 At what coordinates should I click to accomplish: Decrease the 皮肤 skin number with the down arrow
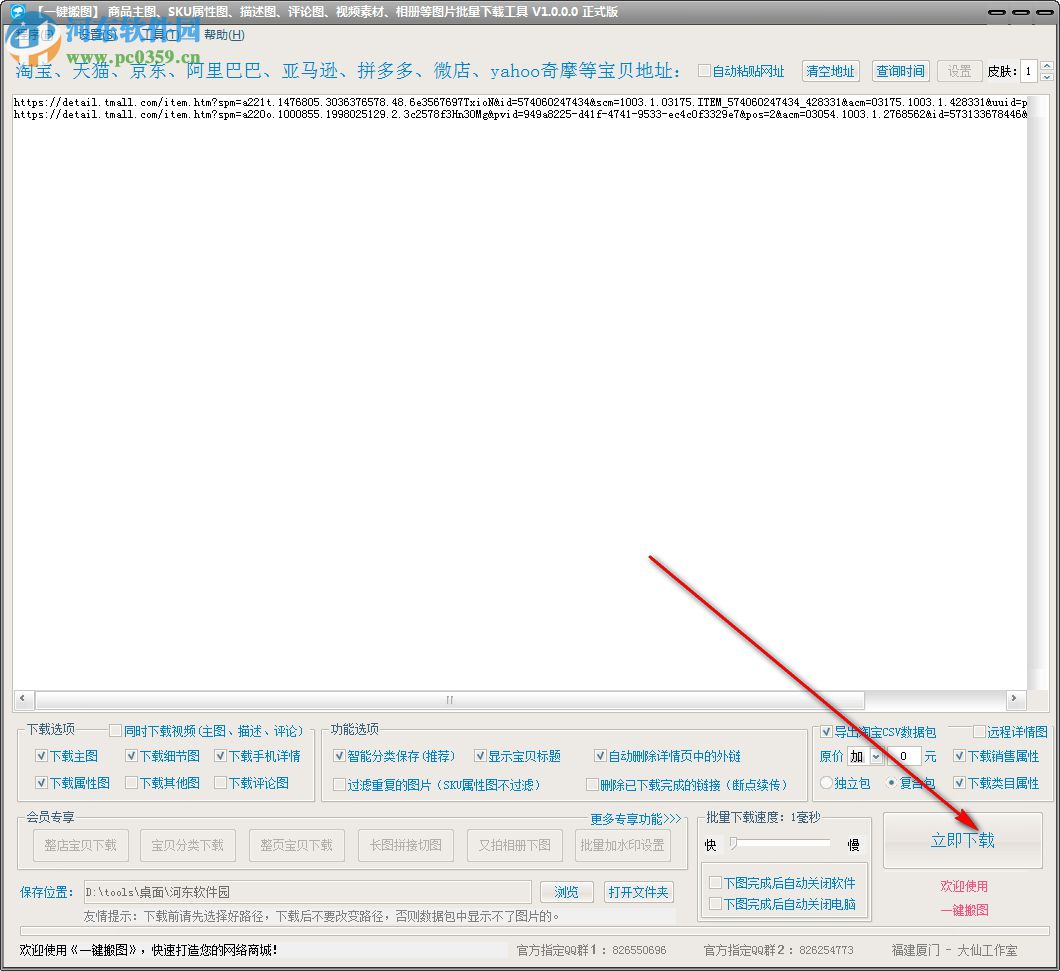click(1046, 76)
